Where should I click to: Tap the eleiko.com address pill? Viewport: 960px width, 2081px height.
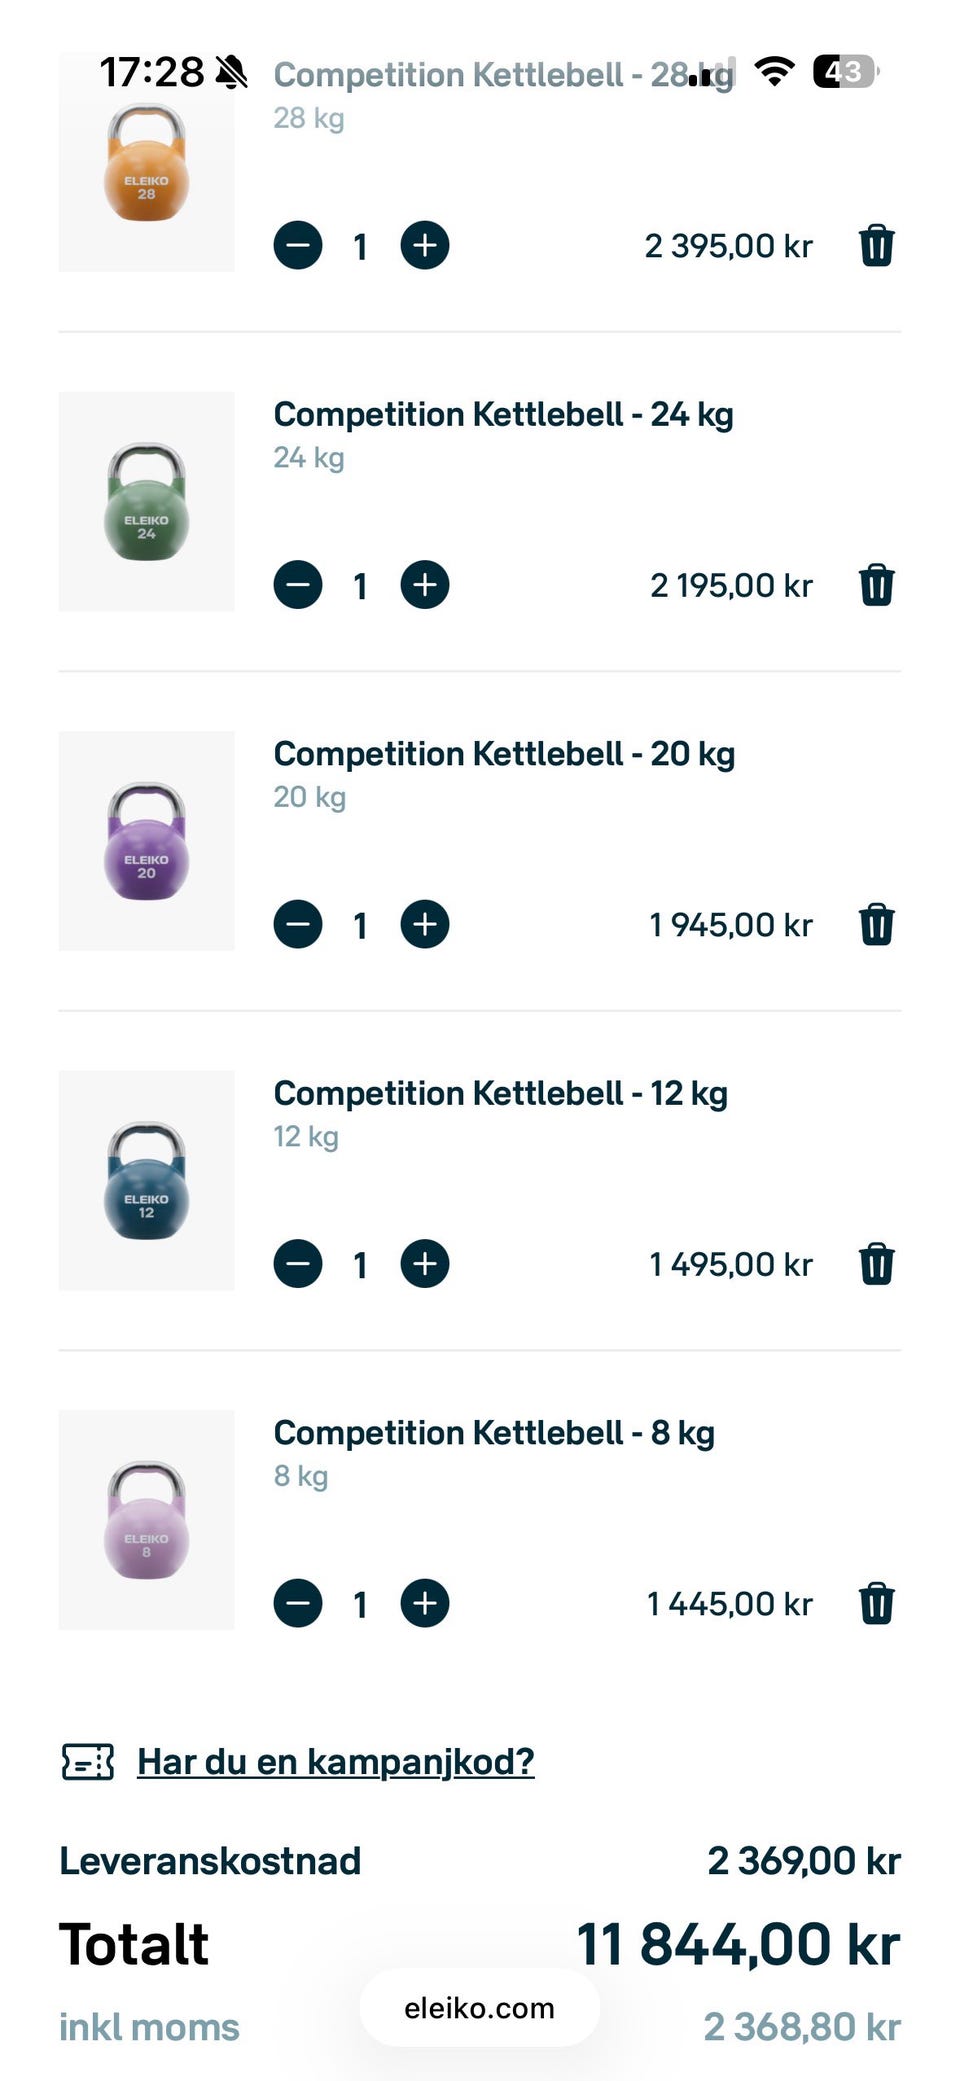click(x=479, y=2008)
